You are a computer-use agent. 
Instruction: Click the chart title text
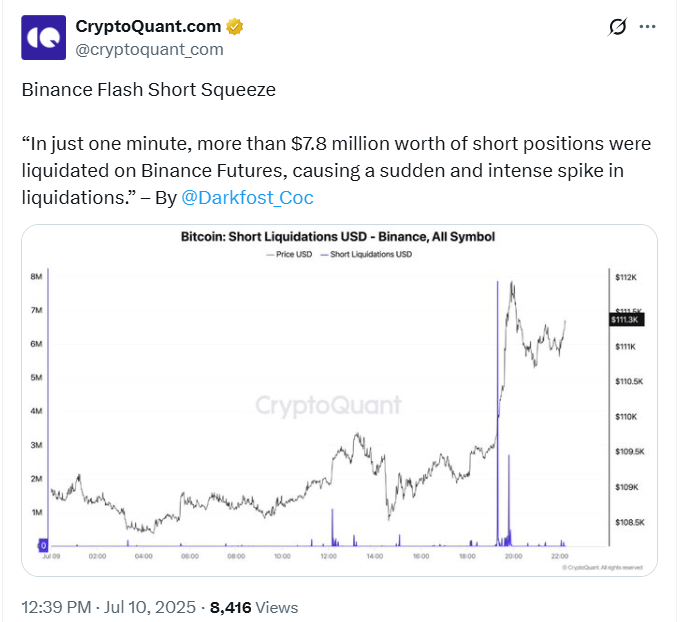click(x=338, y=238)
